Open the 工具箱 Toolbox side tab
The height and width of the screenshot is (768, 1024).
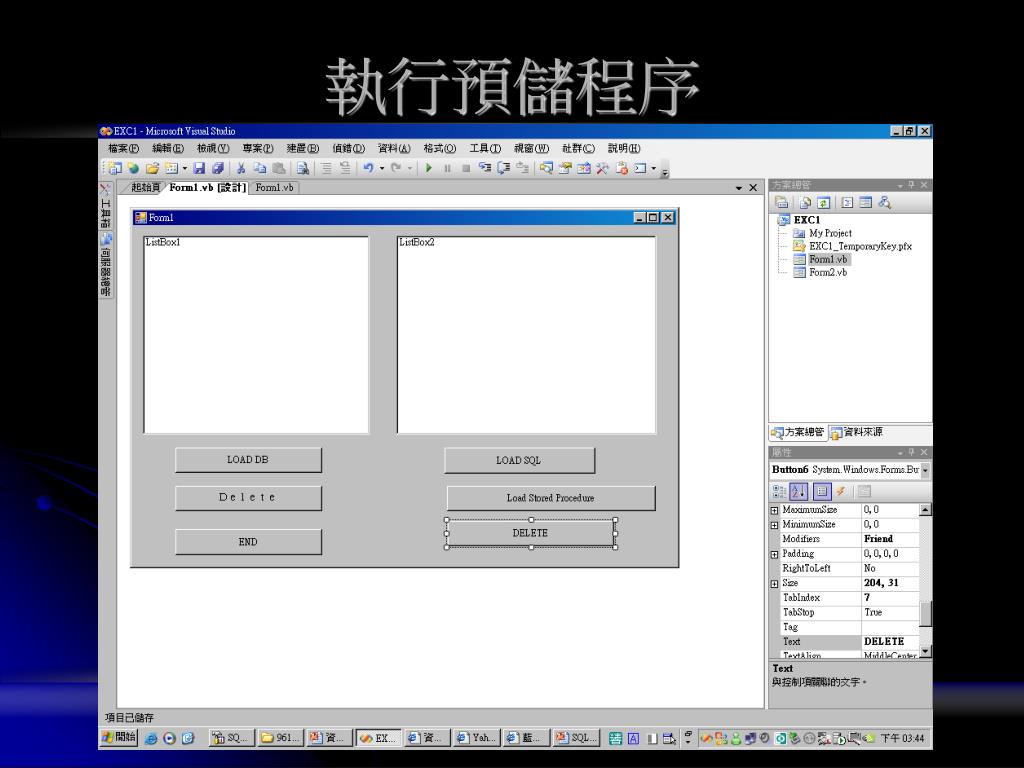pyautogui.click(x=105, y=206)
